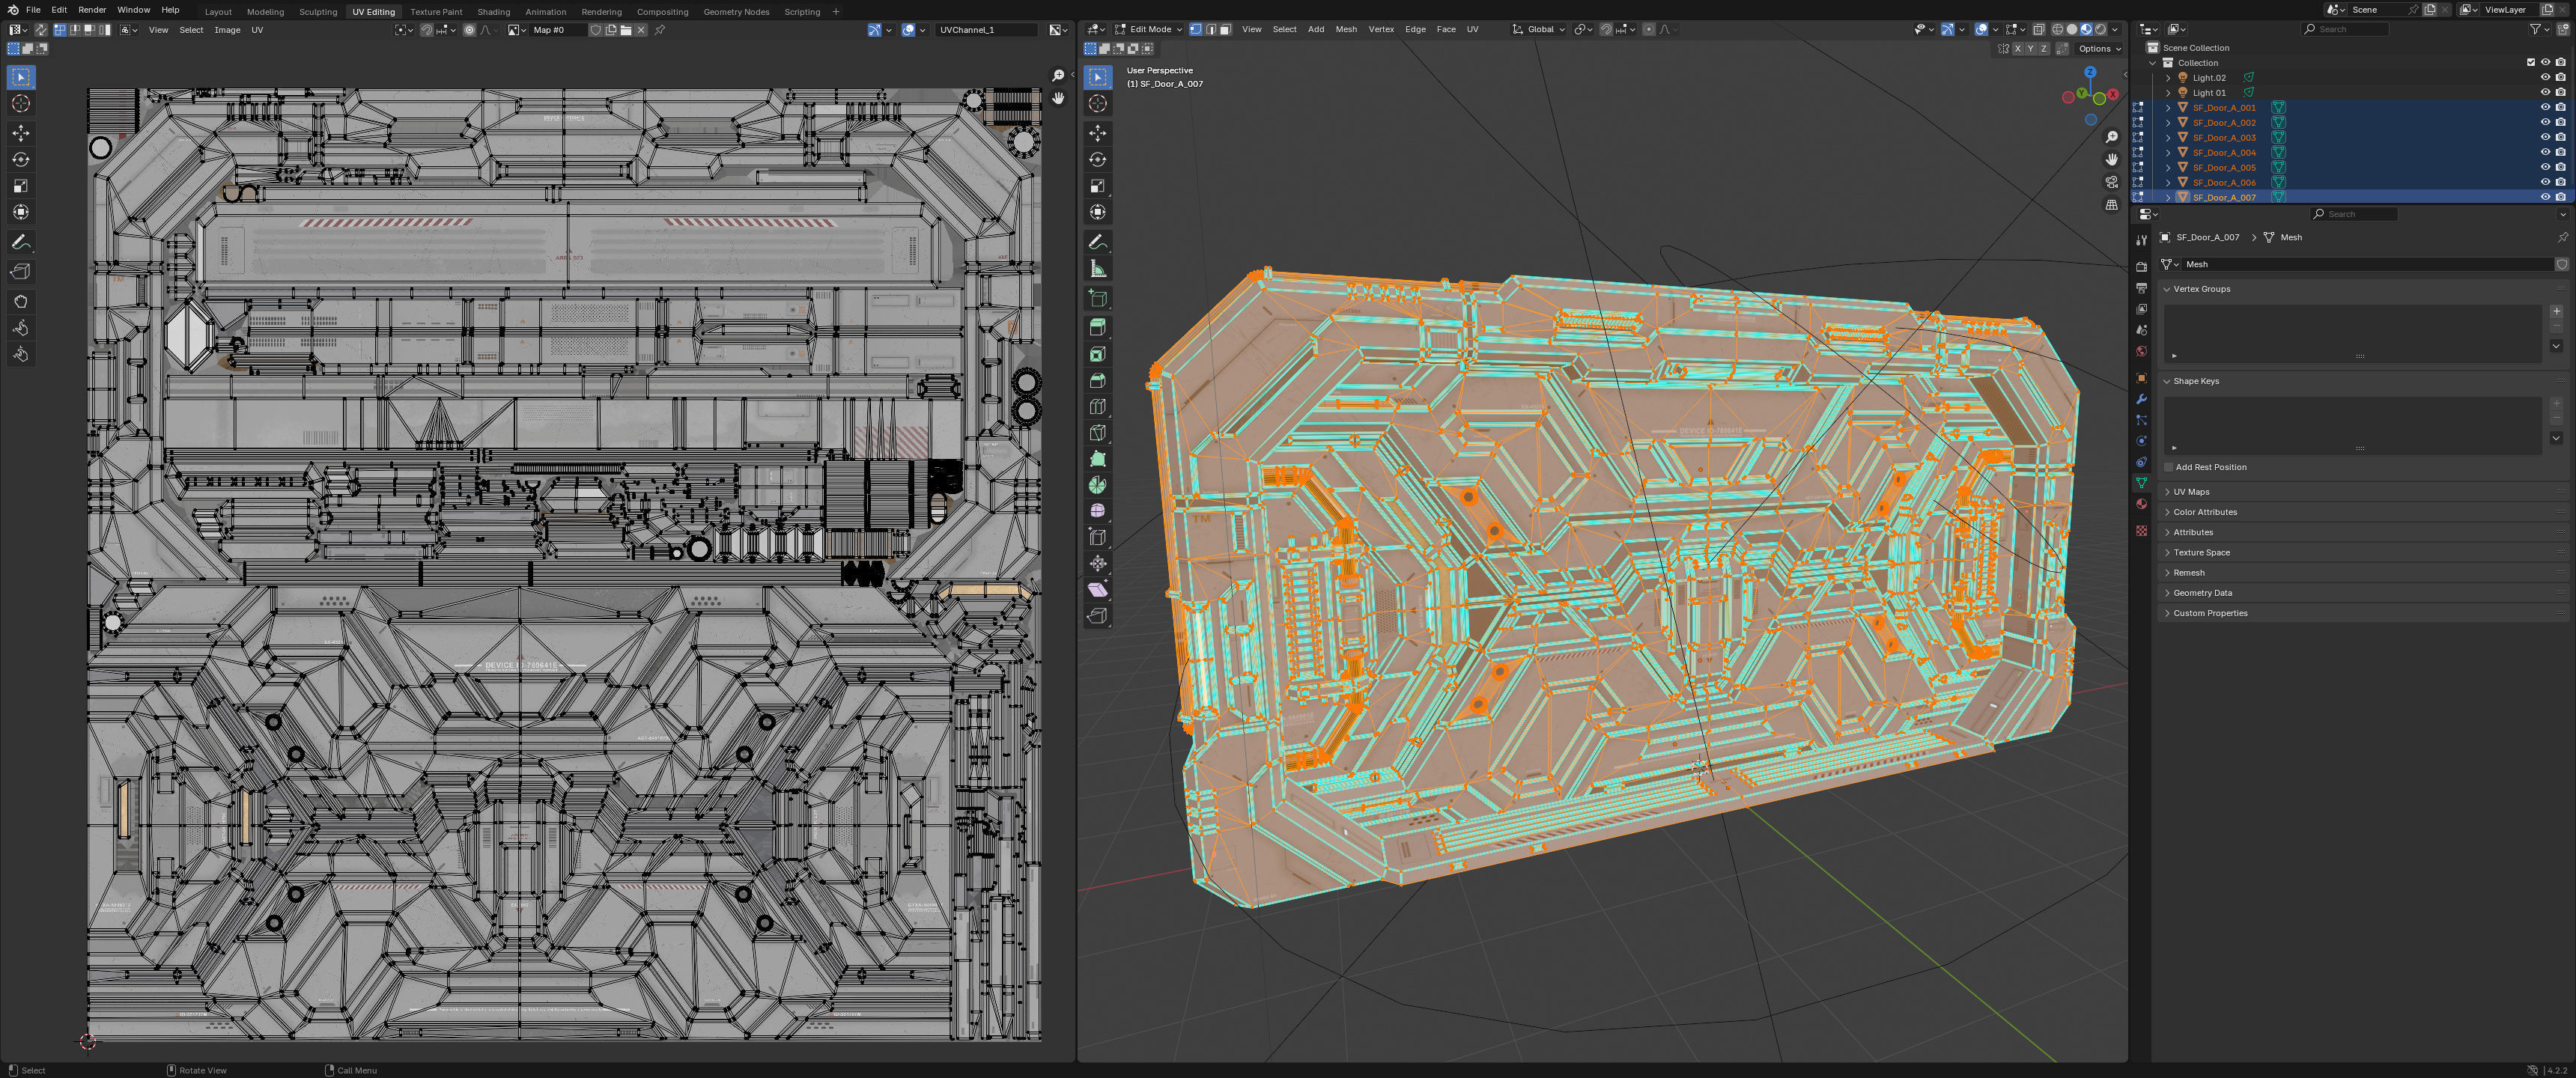
Task: Select the Pinch tool in UV editor
Action: pos(21,354)
